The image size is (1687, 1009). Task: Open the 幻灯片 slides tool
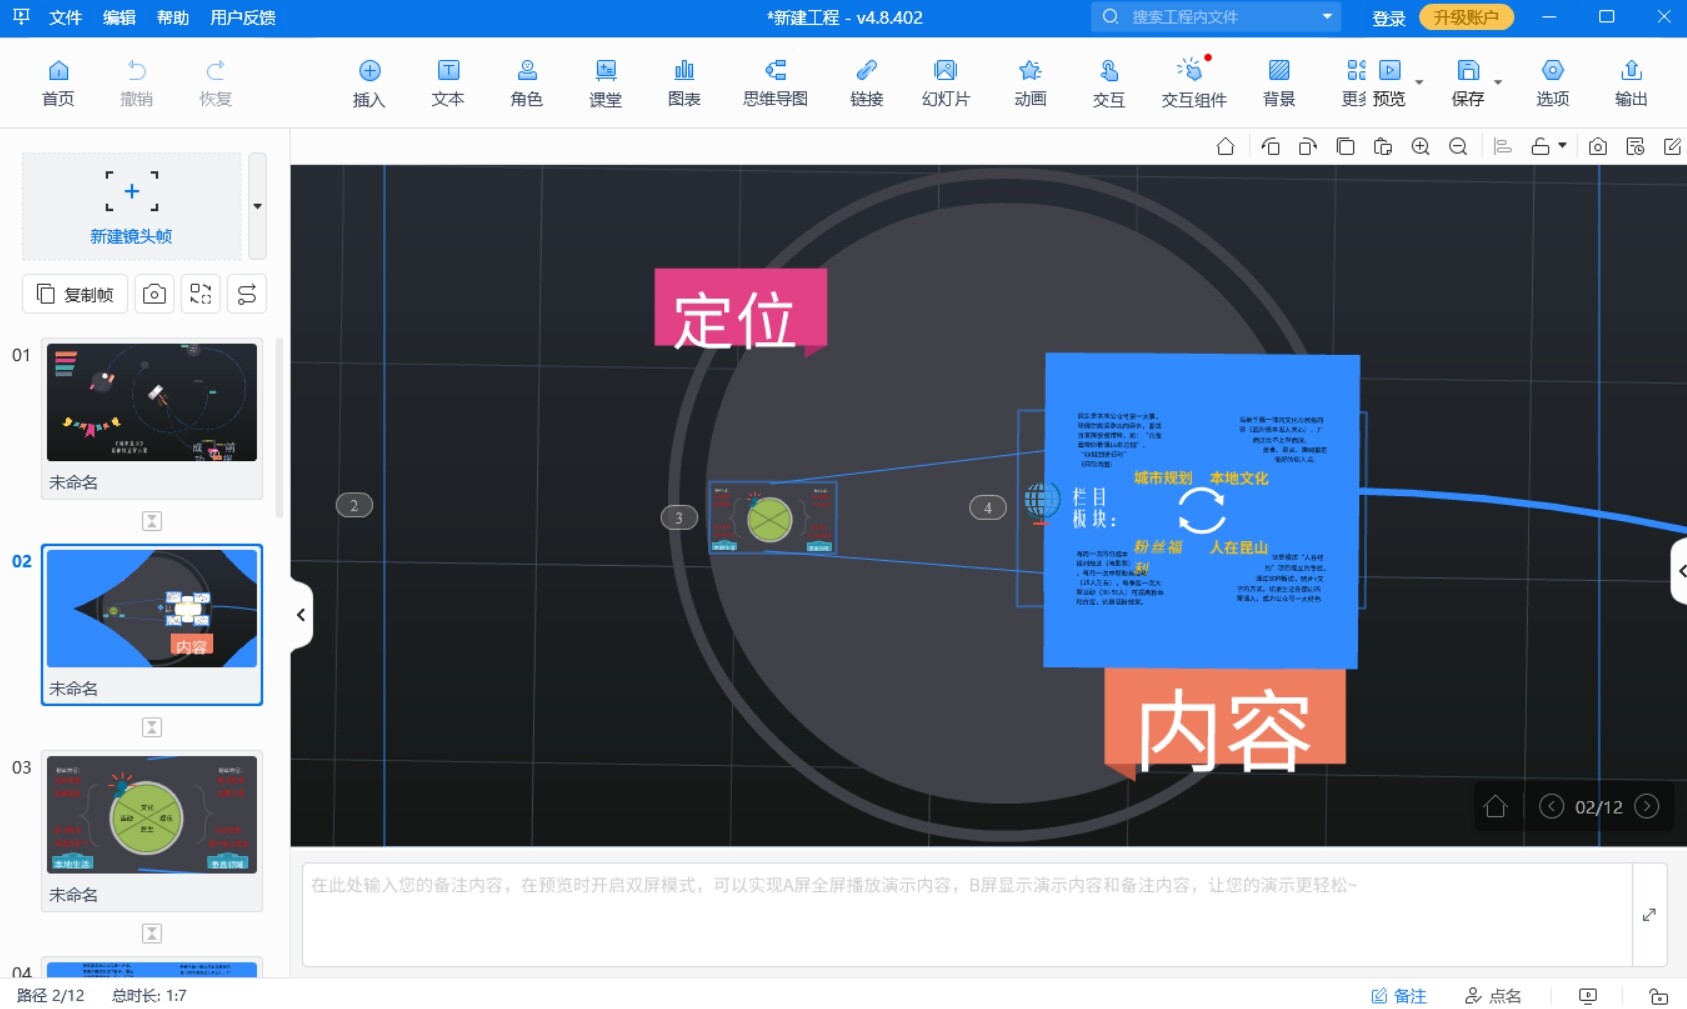[945, 82]
